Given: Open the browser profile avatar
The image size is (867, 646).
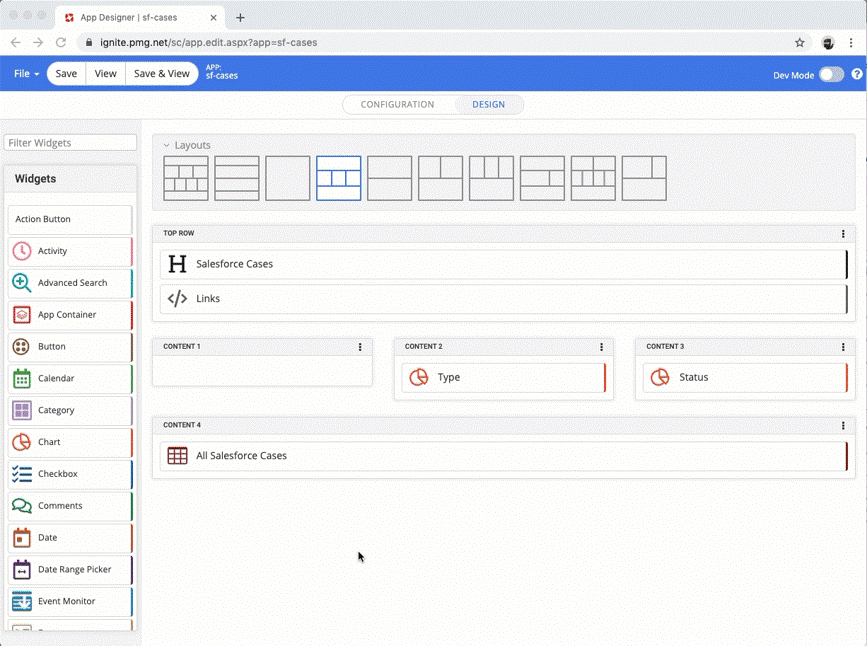Looking at the screenshot, I should [x=828, y=43].
